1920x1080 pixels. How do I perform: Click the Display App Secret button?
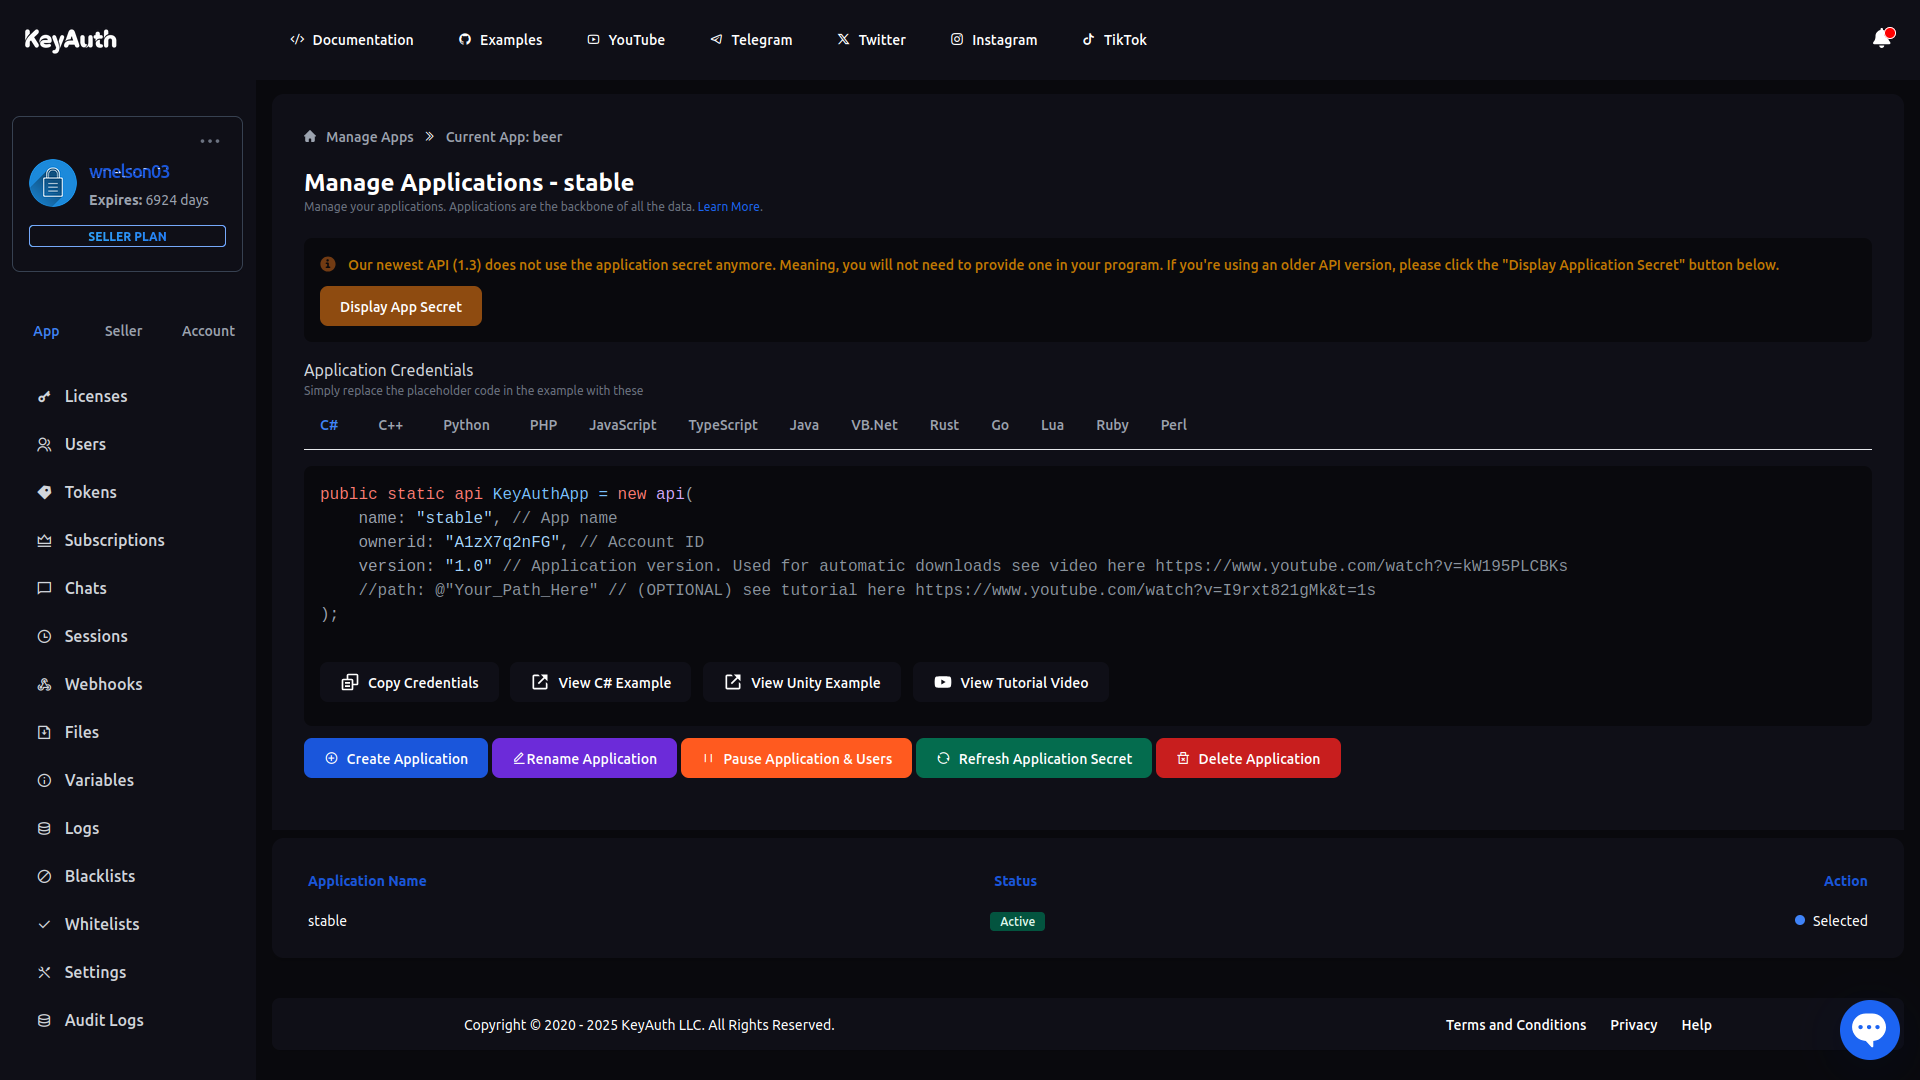tap(400, 306)
